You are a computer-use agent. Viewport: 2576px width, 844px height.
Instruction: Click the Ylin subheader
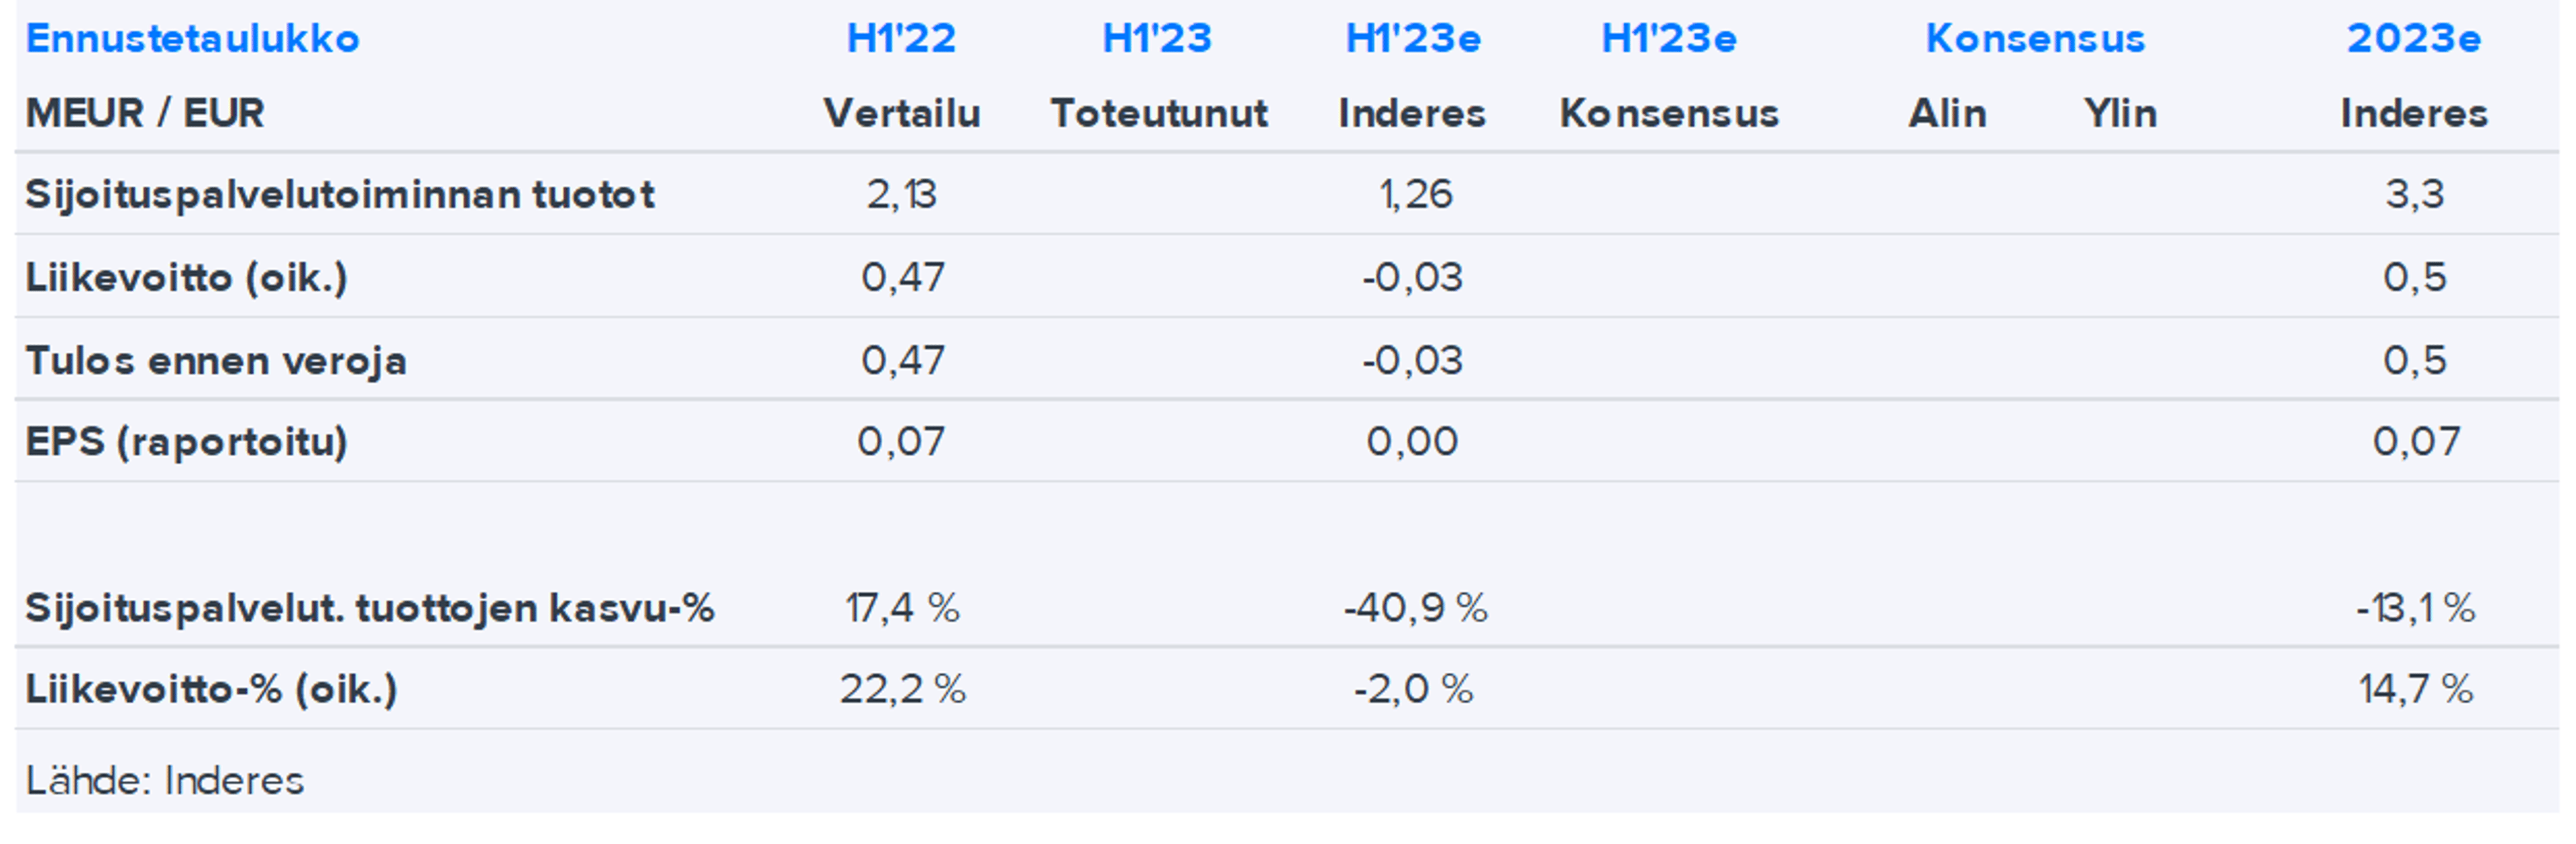click(2120, 113)
